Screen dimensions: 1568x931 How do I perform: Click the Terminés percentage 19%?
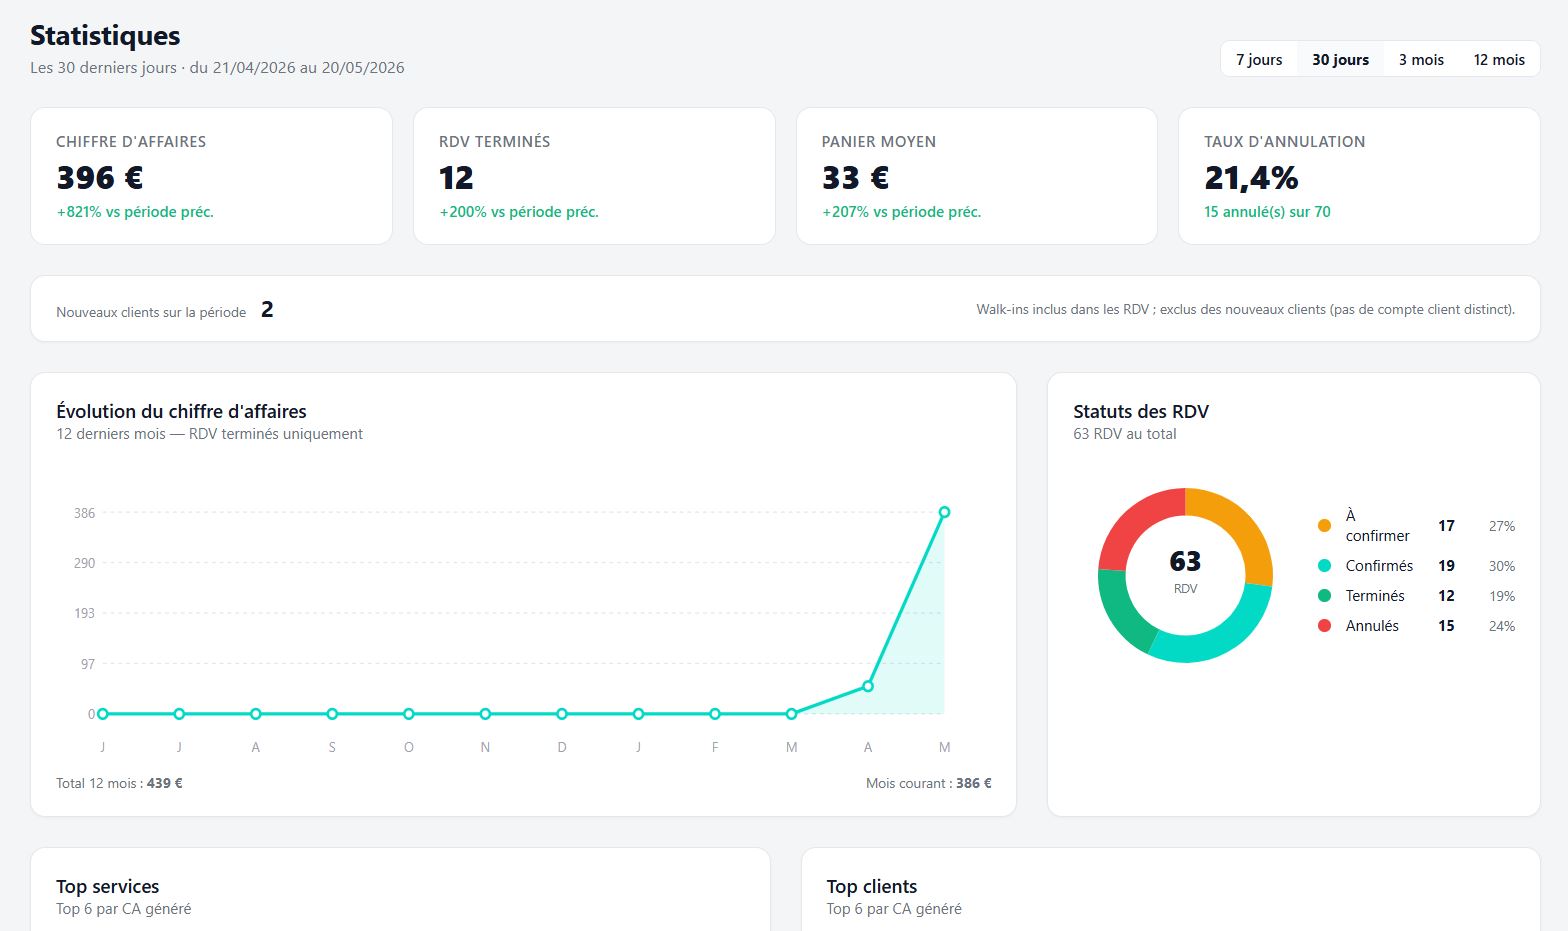[x=1501, y=596]
